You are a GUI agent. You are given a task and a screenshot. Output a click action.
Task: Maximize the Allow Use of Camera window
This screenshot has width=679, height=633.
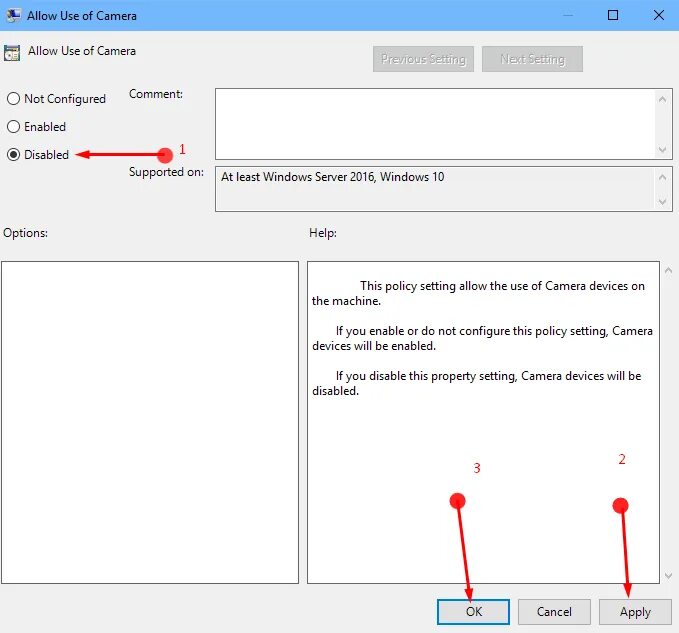tap(613, 15)
